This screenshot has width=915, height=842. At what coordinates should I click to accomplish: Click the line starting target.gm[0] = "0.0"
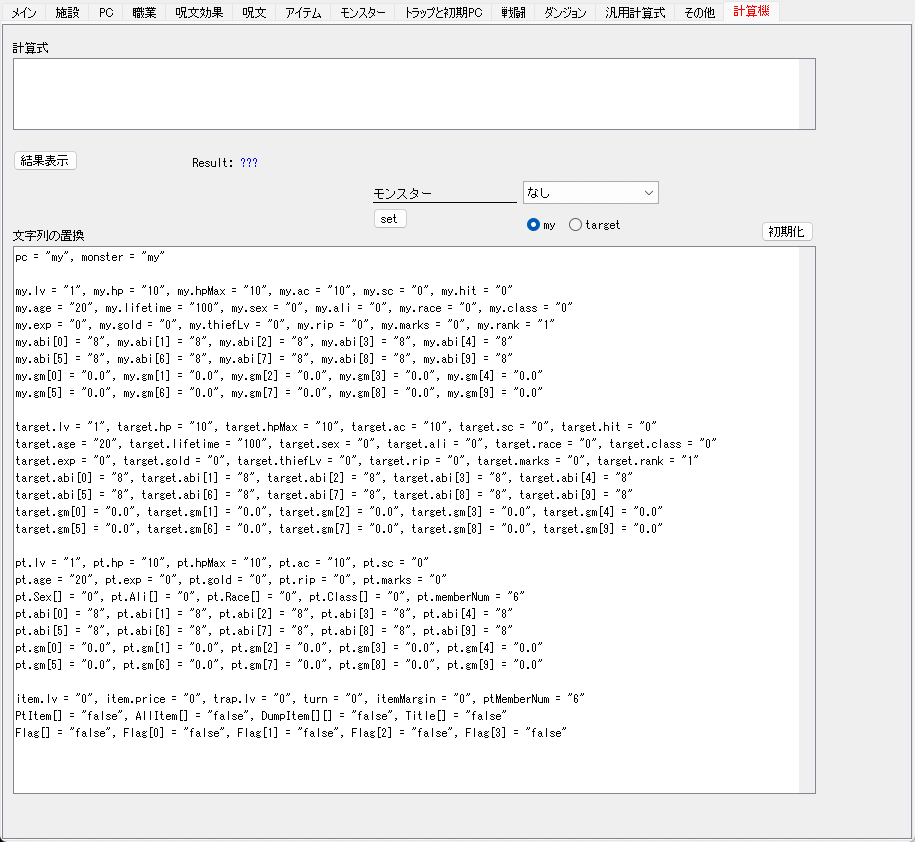[339, 512]
